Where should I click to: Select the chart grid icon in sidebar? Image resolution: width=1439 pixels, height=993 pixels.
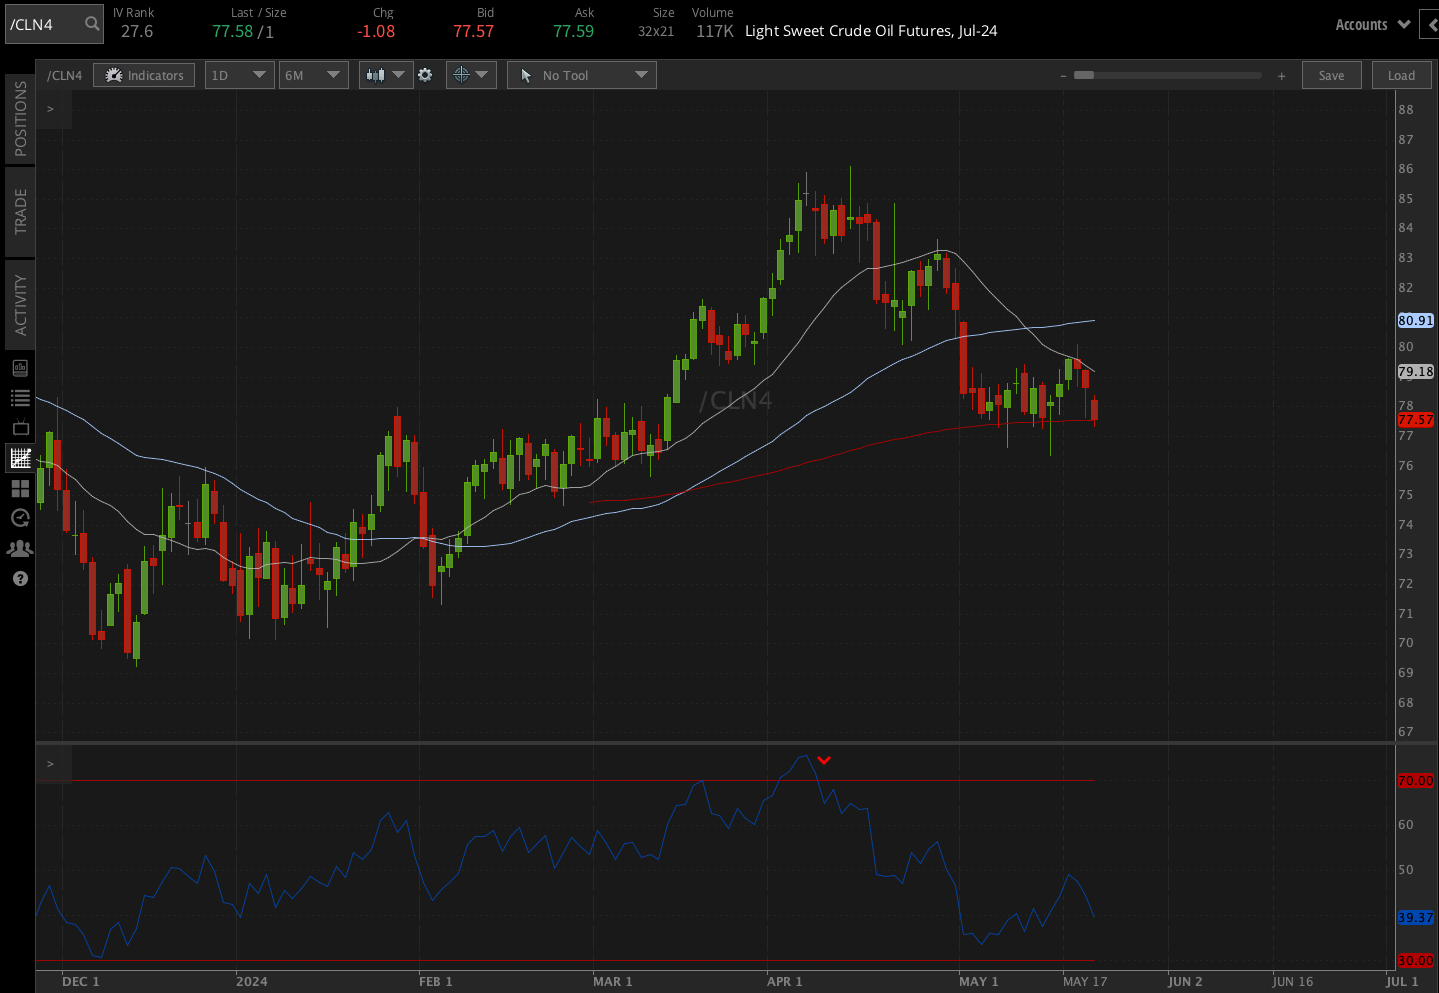click(x=20, y=458)
